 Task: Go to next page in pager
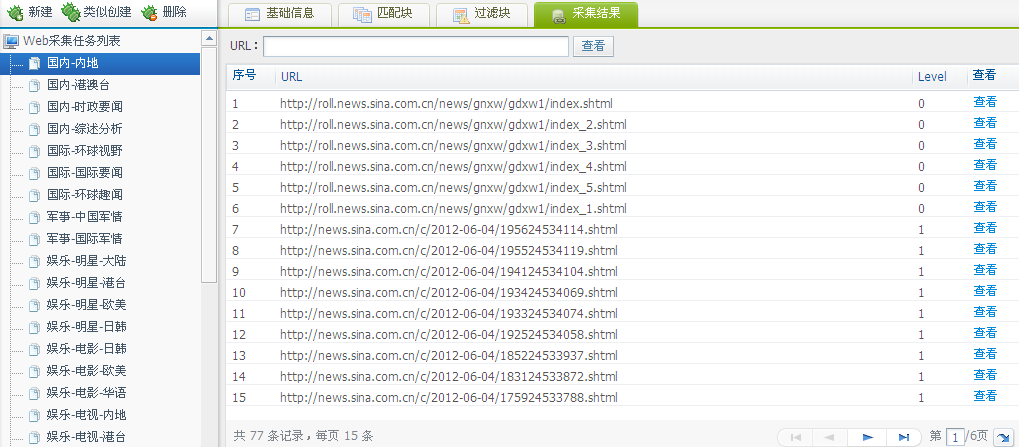pyautogui.click(x=868, y=437)
